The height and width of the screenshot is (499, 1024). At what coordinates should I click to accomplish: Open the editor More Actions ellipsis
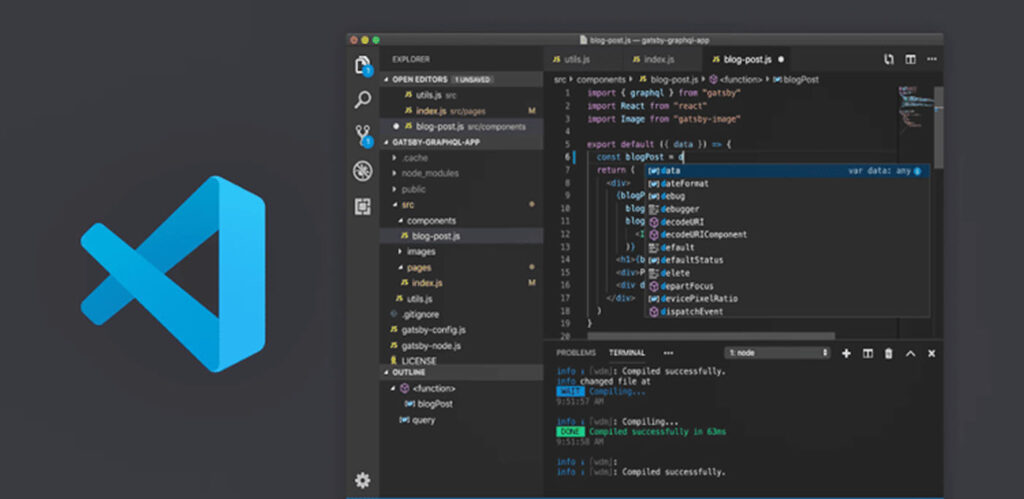931,59
